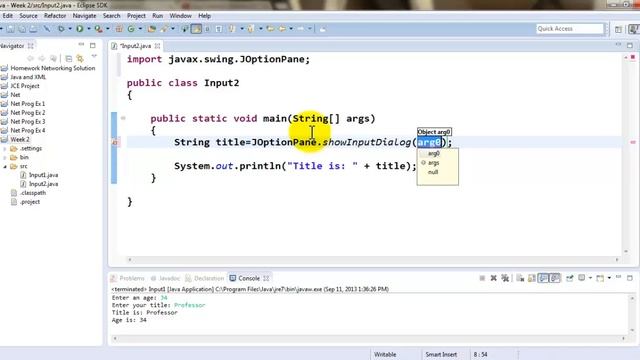The width and height of the screenshot is (640, 360).
Task: Click Remove Launch X icon in the Console
Action: pyautogui.click(x=493, y=278)
